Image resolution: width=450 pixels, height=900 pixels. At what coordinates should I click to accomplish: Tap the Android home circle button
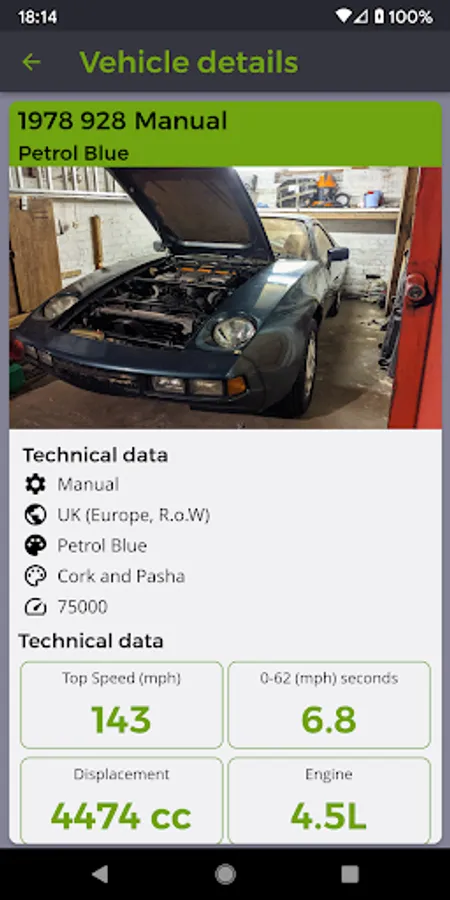(x=225, y=874)
